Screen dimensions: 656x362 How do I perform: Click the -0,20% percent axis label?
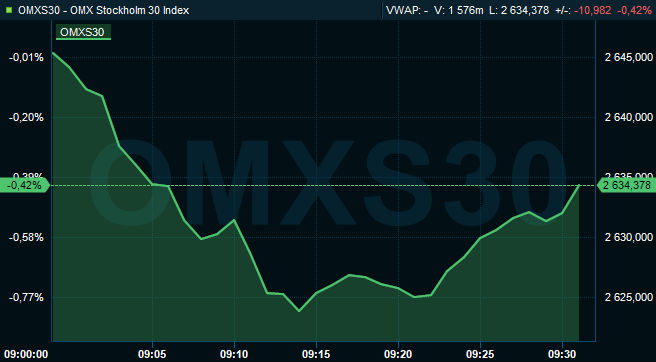pyautogui.click(x=26, y=117)
